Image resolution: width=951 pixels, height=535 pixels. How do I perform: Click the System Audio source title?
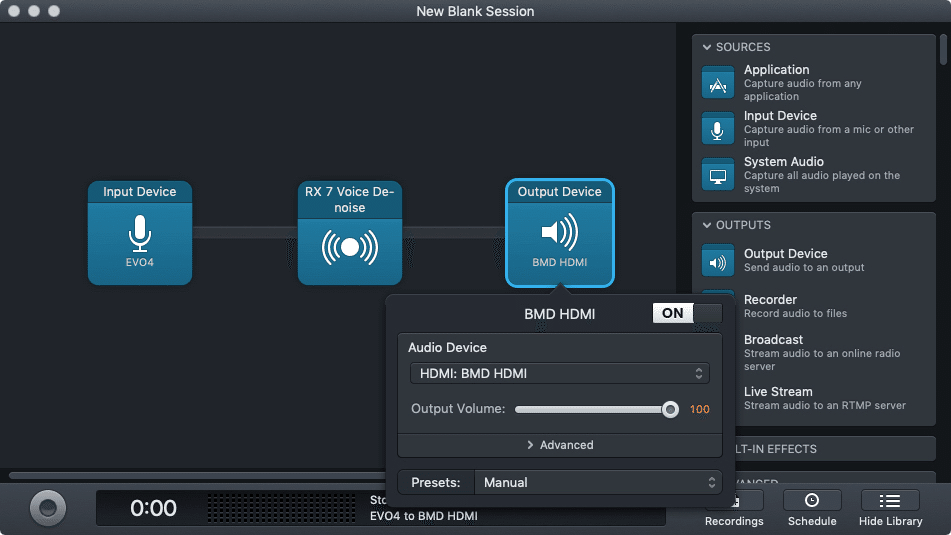point(784,162)
